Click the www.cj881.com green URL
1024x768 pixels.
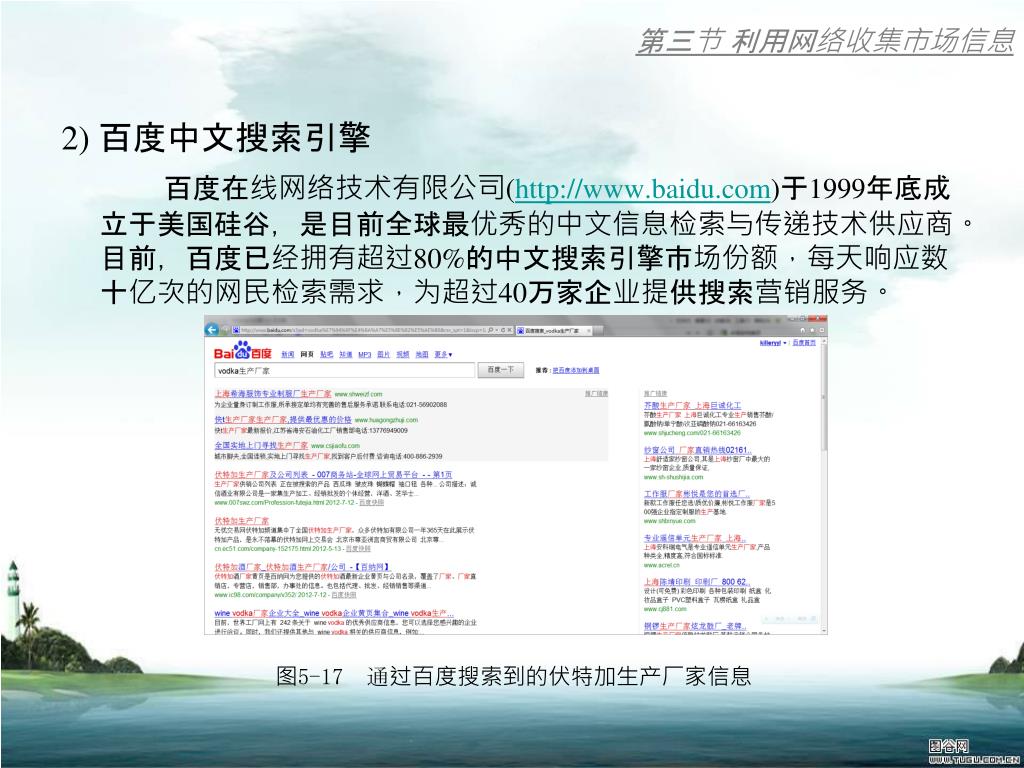[665, 609]
